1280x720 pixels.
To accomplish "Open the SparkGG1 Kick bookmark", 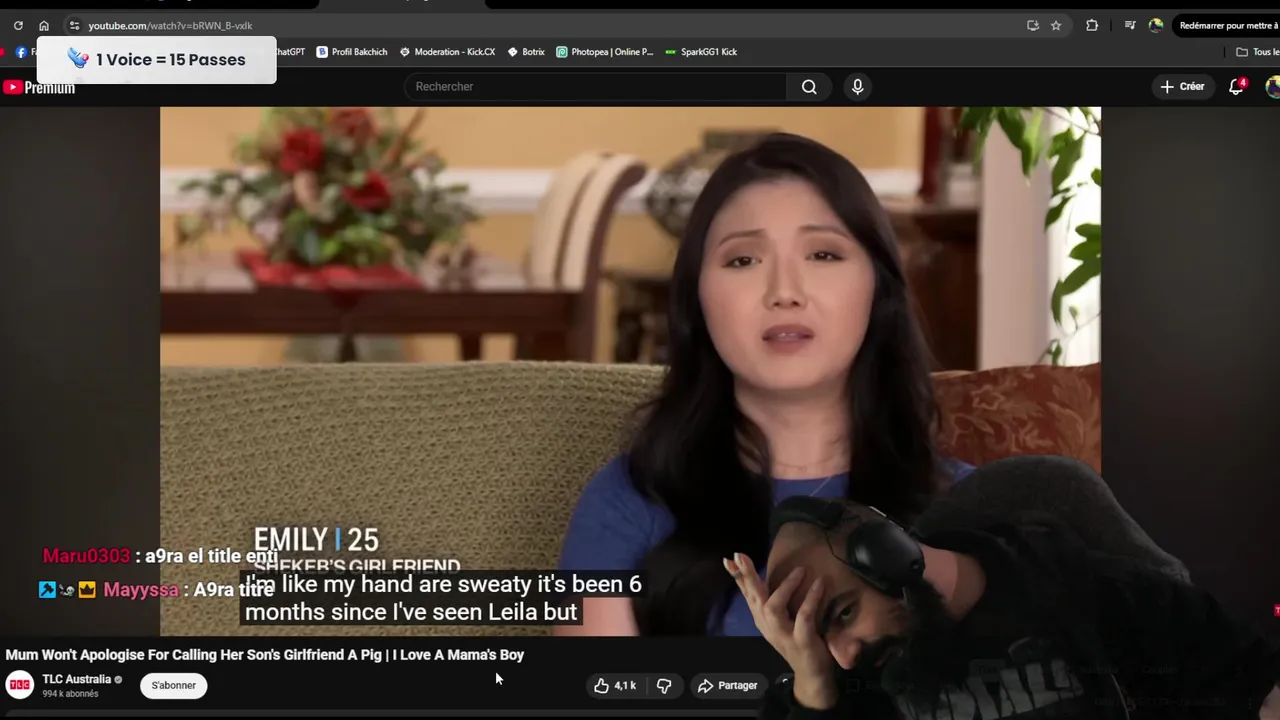I will tap(701, 52).
